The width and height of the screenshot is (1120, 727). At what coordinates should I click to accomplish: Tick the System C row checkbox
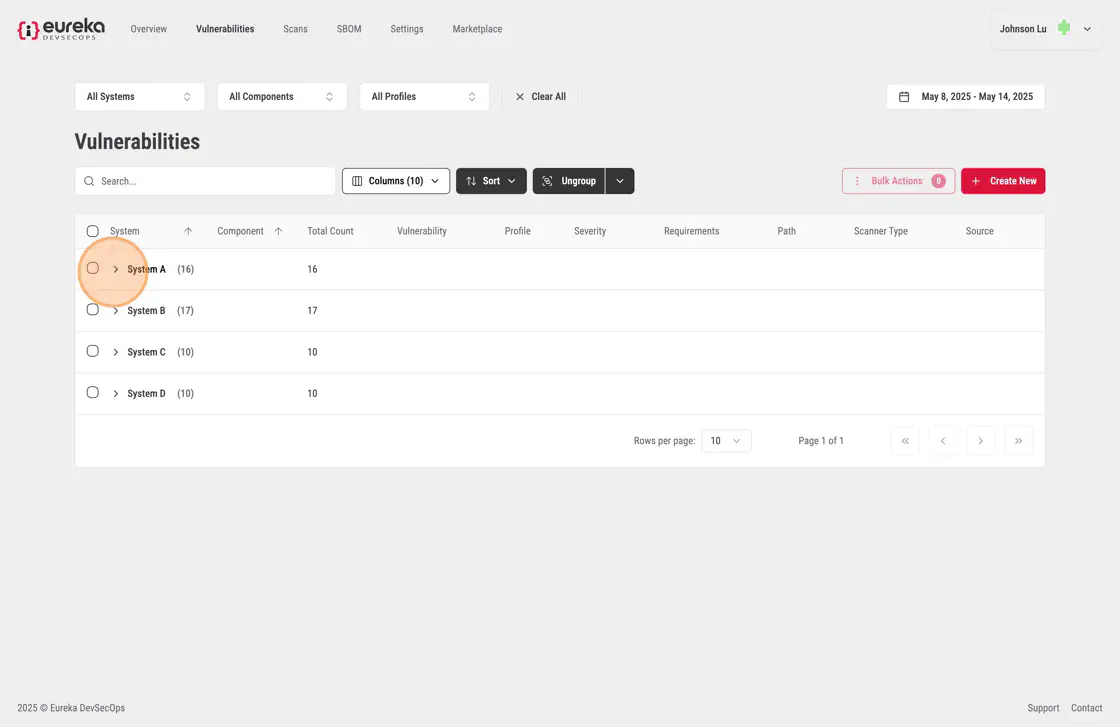93,351
